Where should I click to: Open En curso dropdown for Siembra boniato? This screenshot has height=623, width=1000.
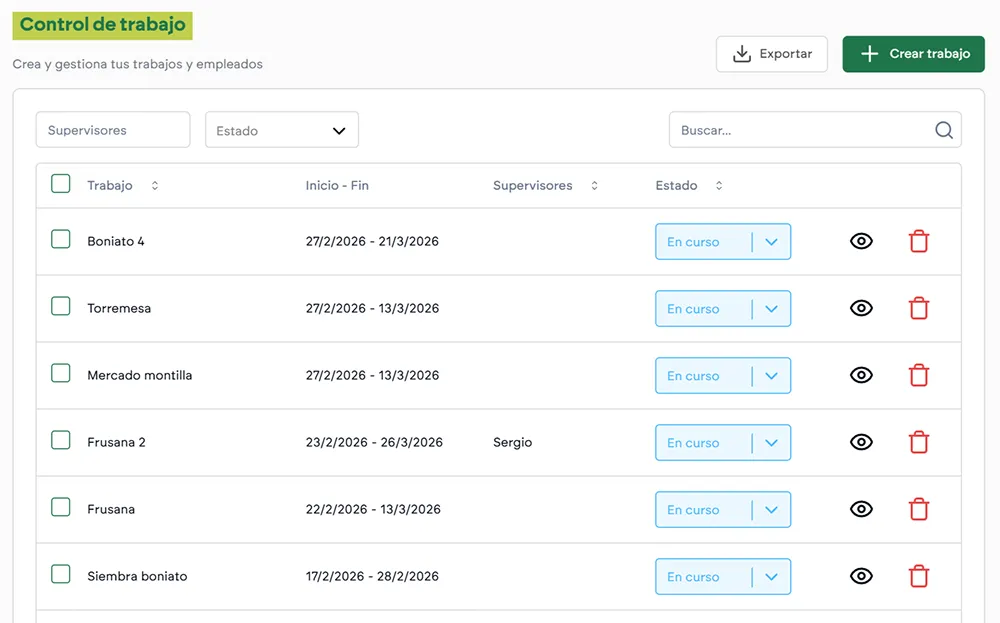[x=770, y=577]
